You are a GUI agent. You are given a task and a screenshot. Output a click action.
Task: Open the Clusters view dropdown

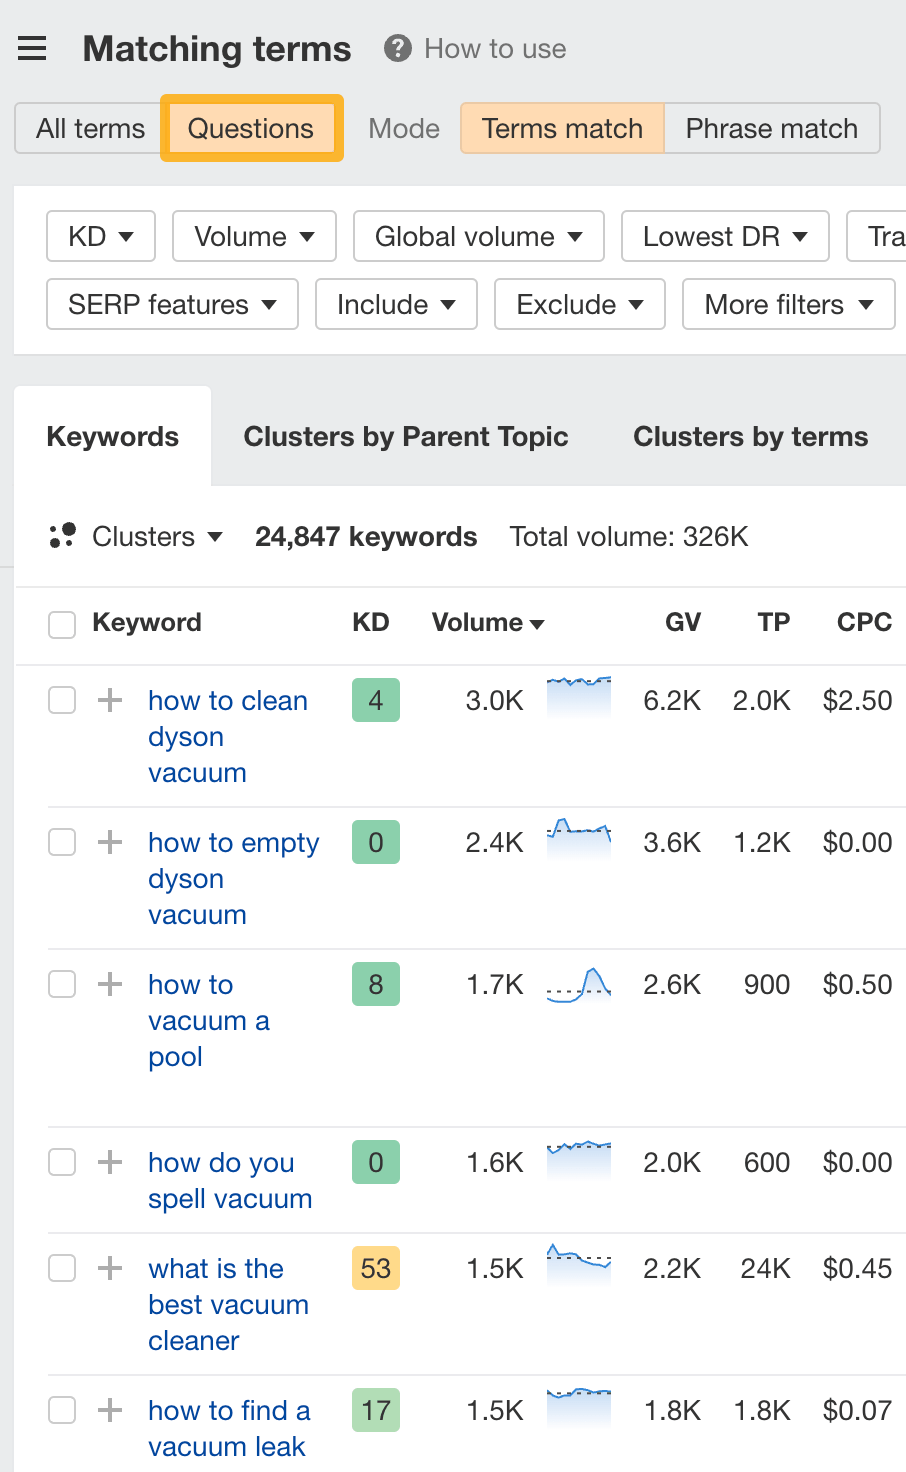pos(155,536)
